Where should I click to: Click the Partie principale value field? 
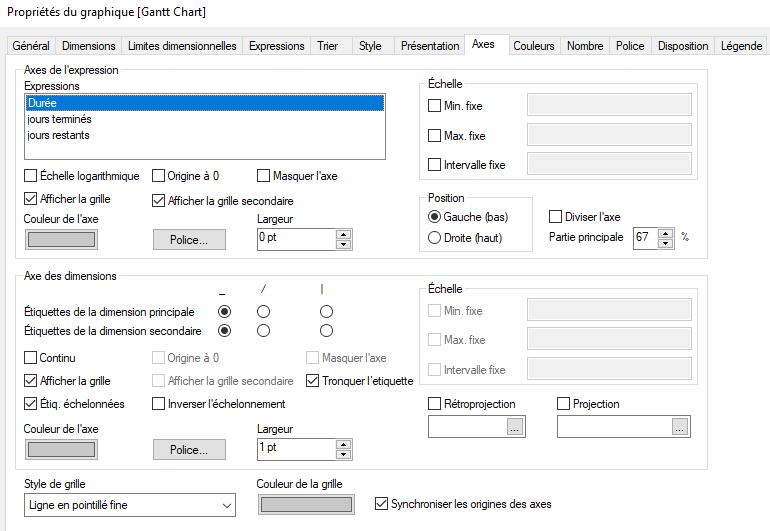(x=645, y=238)
